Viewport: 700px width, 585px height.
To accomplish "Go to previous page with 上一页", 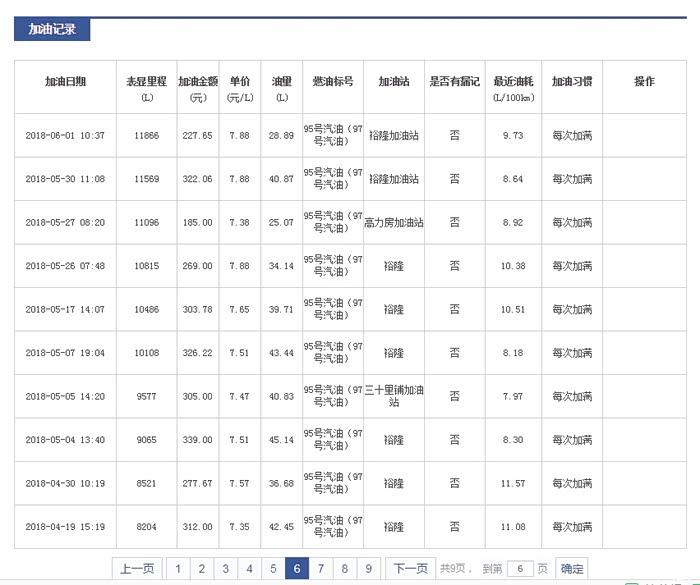I will 137,569.
